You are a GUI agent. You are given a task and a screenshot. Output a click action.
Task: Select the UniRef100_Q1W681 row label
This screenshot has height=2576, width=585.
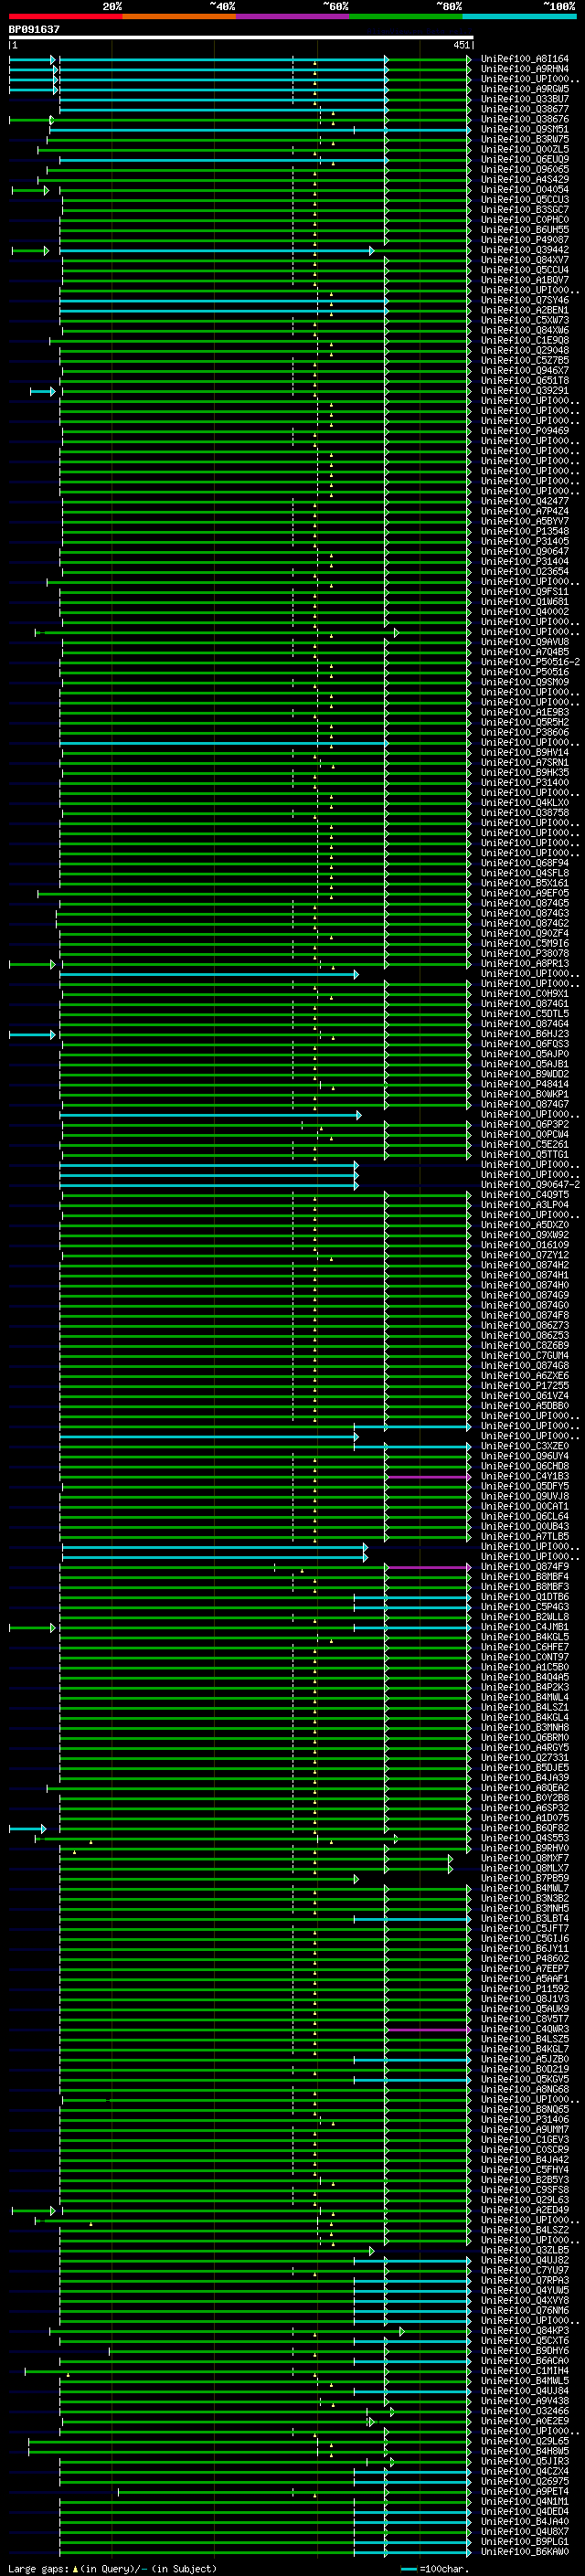click(525, 601)
